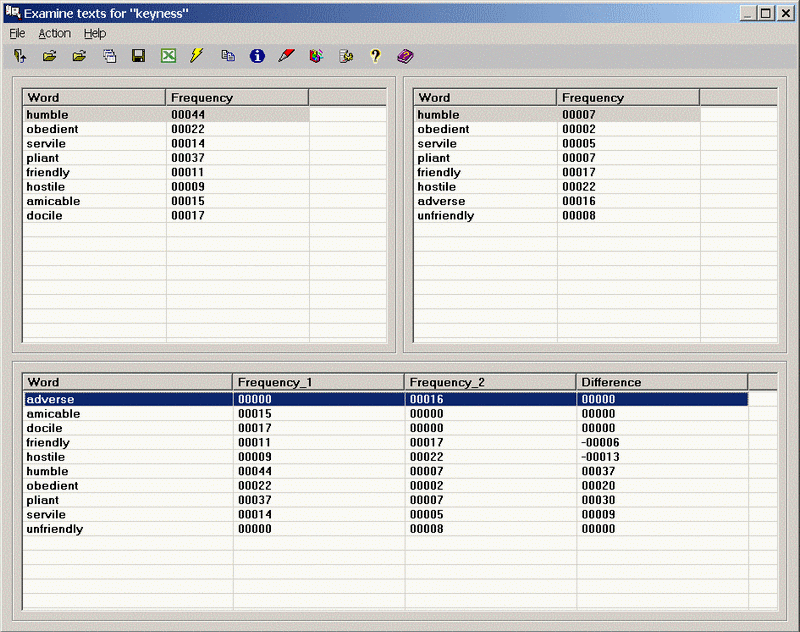Open the blue info icon

(x=257, y=56)
